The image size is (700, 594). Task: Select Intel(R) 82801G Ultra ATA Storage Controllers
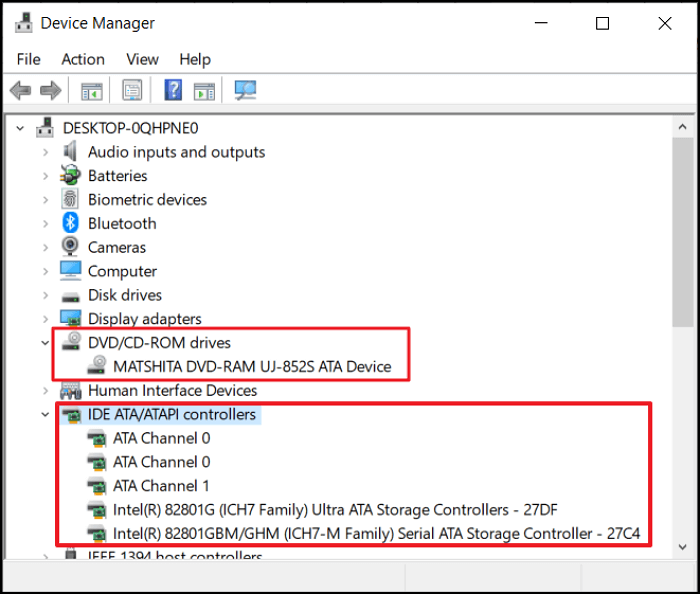[335, 510]
